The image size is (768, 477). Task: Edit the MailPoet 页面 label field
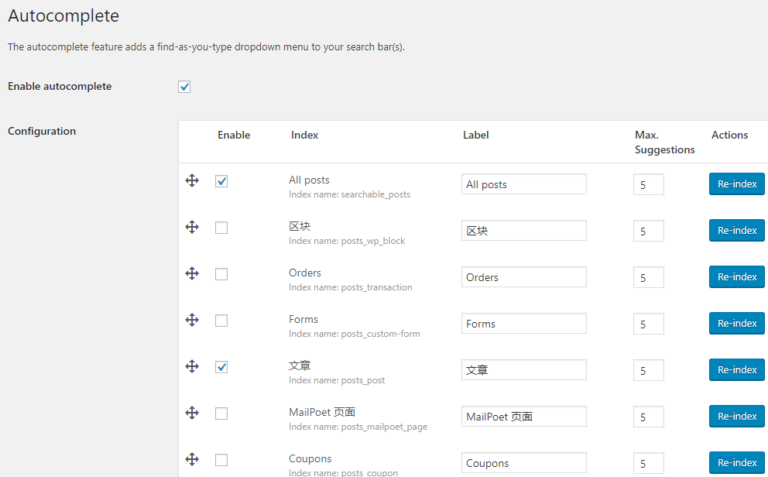(524, 417)
